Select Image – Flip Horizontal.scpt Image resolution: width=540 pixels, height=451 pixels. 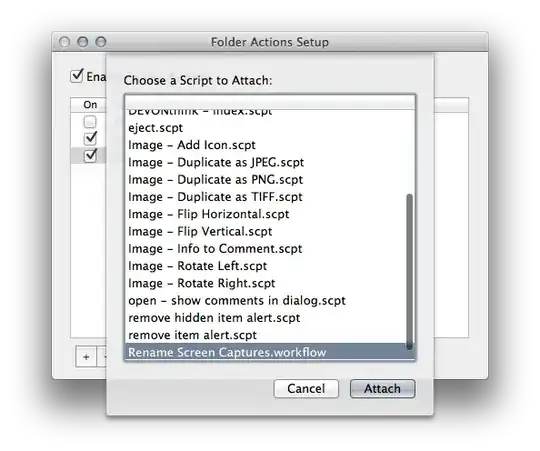pyautogui.click(x=270, y=214)
